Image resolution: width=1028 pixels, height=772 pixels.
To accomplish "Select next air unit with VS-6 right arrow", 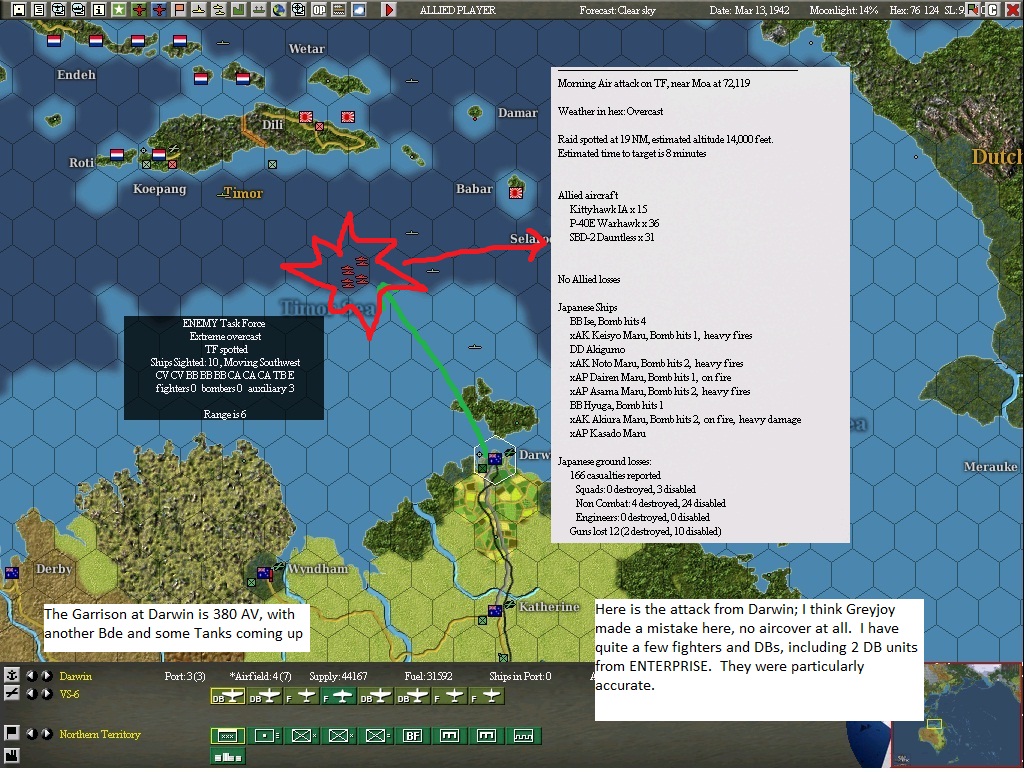I will [x=47, y=693].
